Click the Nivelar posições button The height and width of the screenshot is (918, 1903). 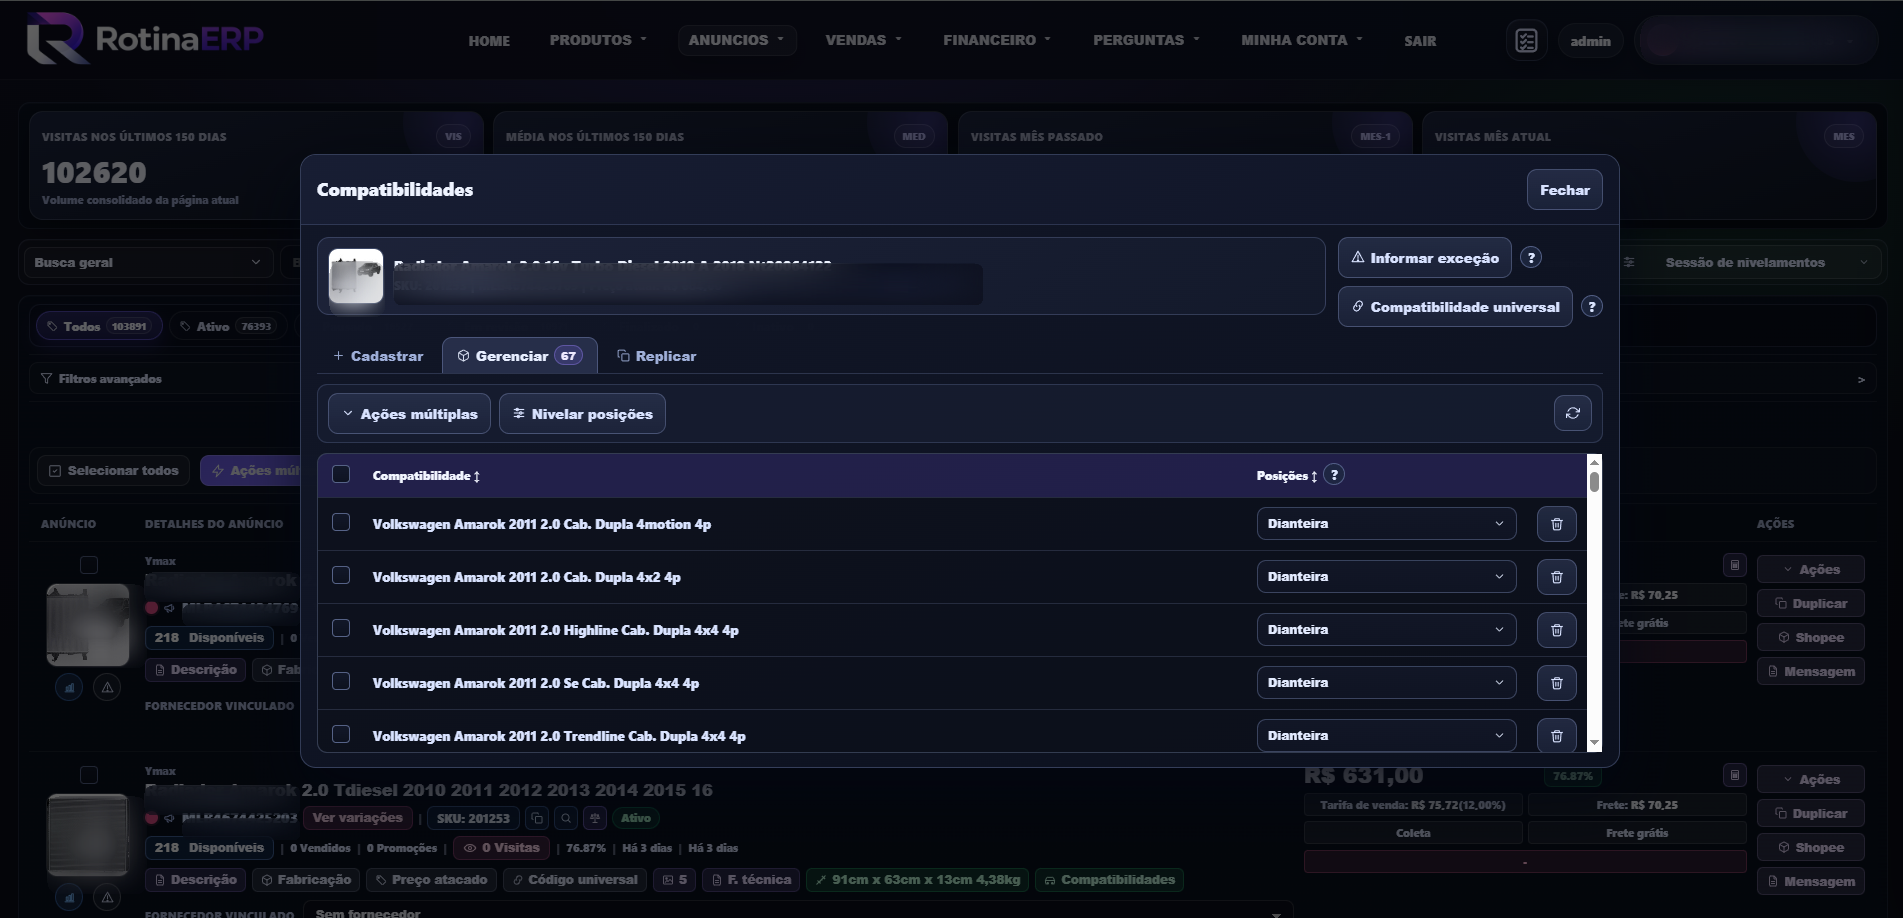pyautogui.click(x=582, y=414)
